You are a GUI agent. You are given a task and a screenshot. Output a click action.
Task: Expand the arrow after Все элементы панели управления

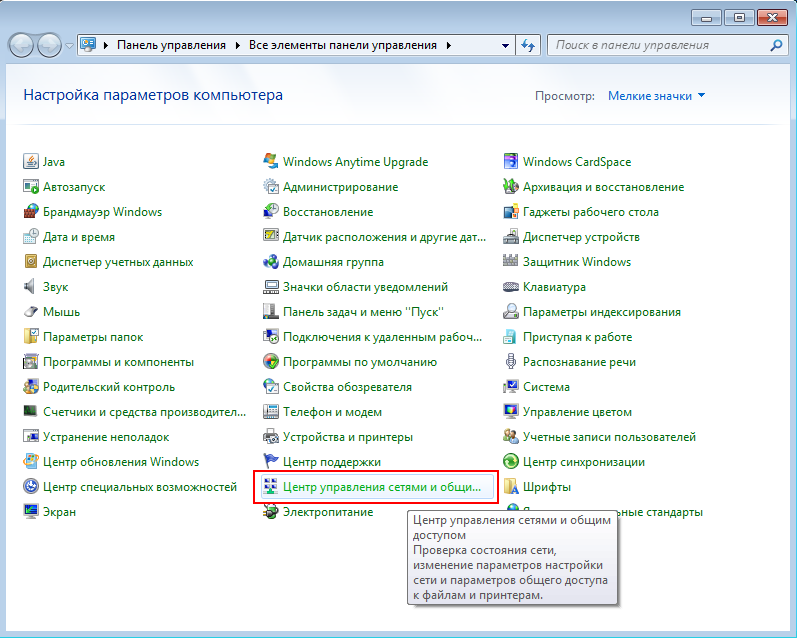click(x=449, y=45)
